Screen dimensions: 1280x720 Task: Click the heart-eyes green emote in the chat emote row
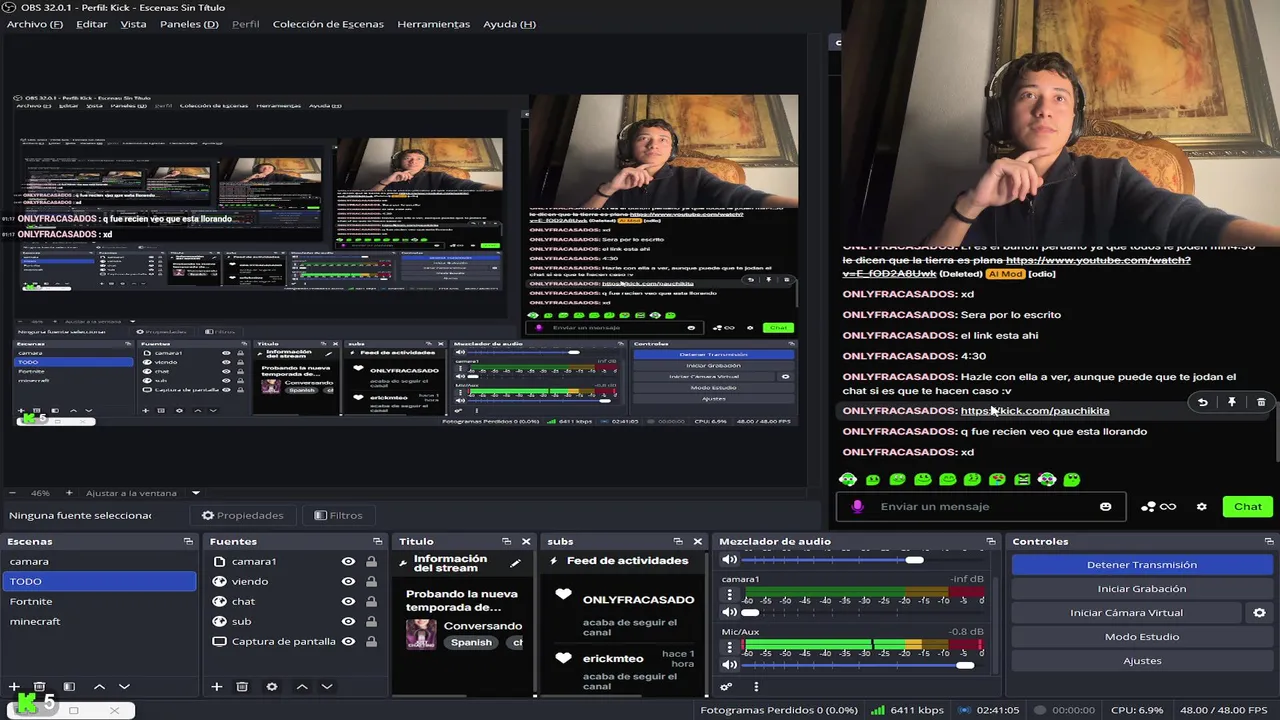tap(997, 480)
